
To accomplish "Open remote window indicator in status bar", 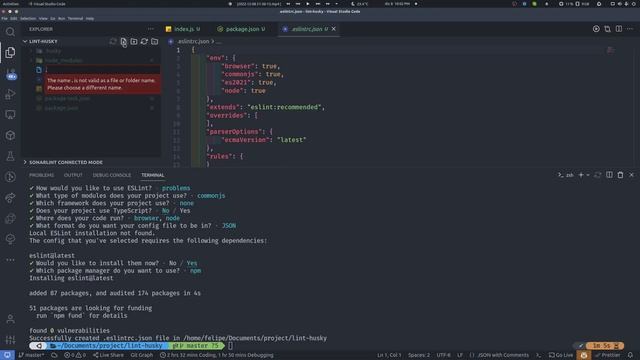I will (7, 355).
